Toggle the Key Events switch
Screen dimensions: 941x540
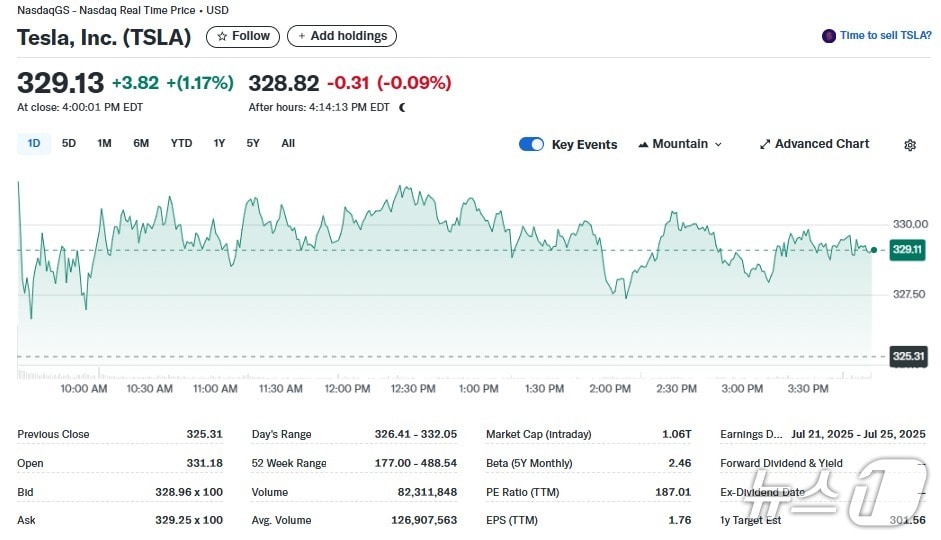tap(531, 144)
